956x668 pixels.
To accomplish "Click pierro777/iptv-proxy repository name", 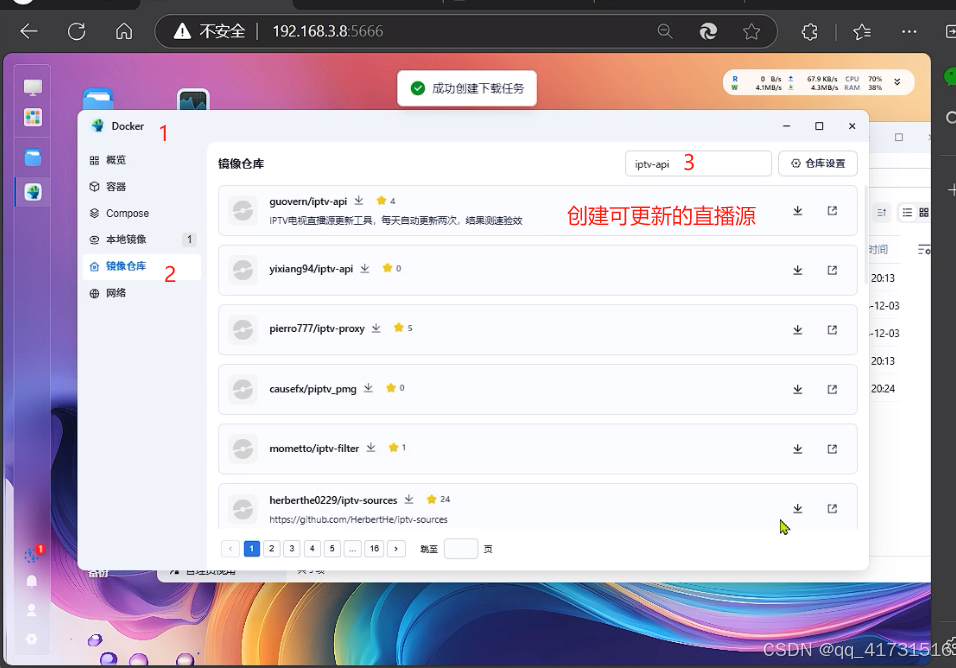I will [317, 329].
